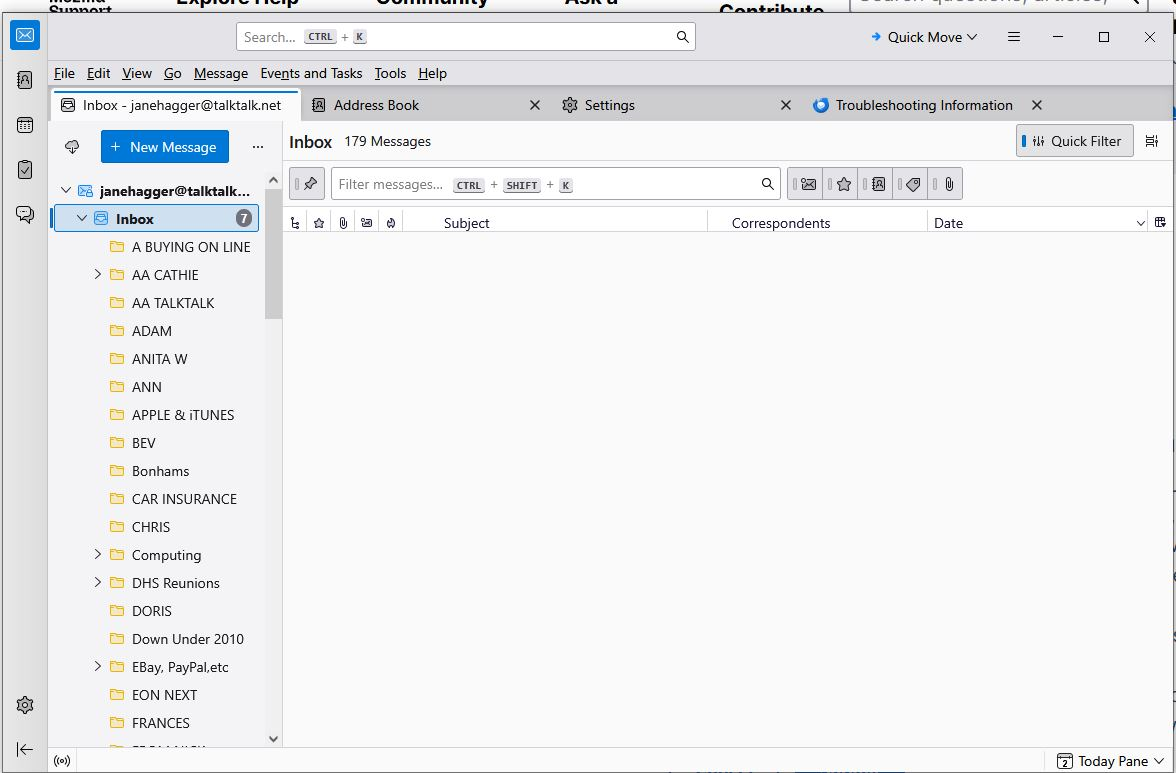The width and height of the screenshot is (1176, 773).
Task: Click in Filter messages field
Action: (555, 184)
